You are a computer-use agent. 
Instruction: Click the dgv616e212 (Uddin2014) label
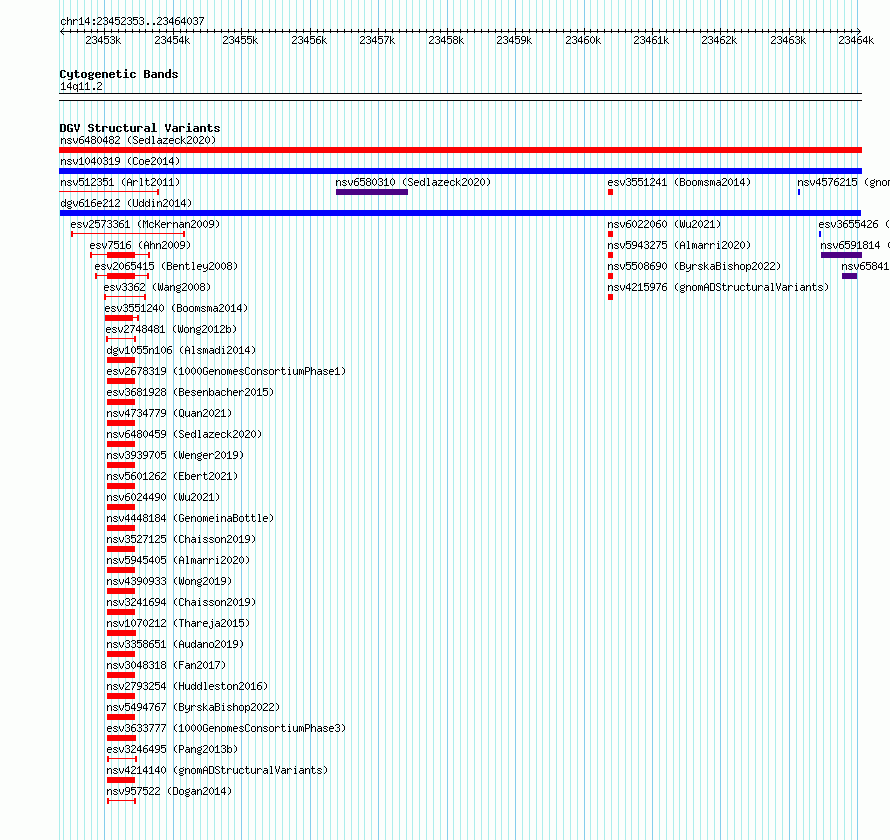pyautogui.click(x=126, y=203)
